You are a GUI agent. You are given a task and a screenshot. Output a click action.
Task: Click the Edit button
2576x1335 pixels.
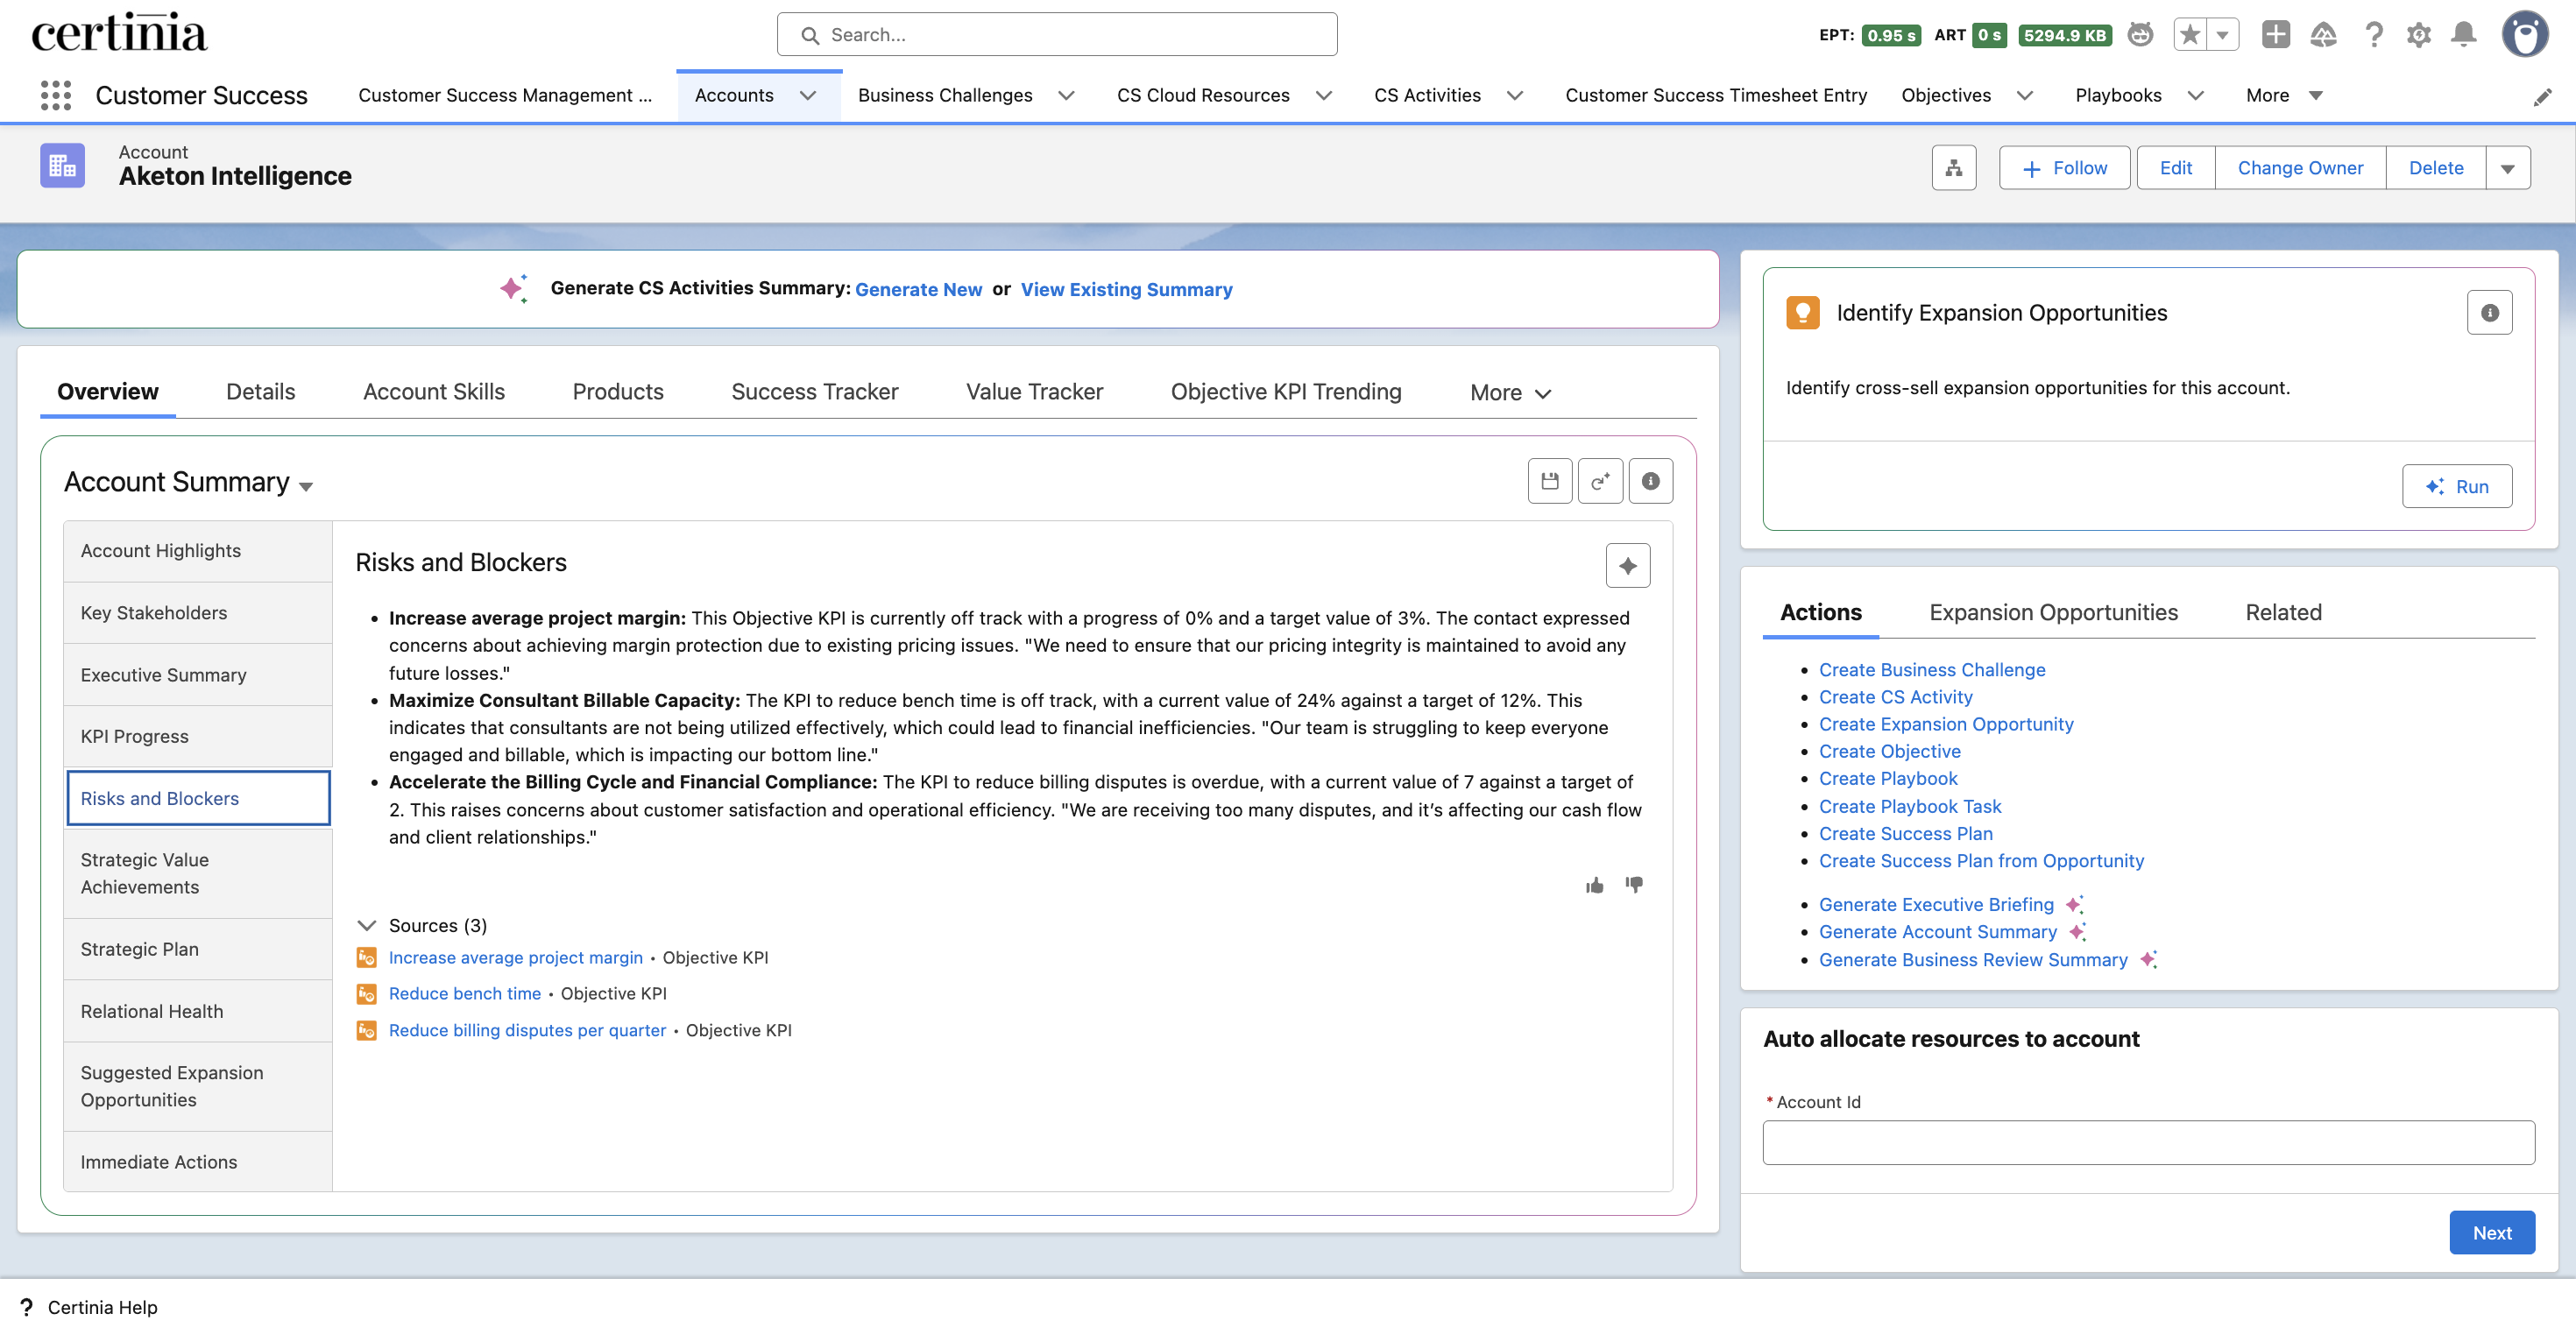pyautogui.click(x=2175, y=168)
